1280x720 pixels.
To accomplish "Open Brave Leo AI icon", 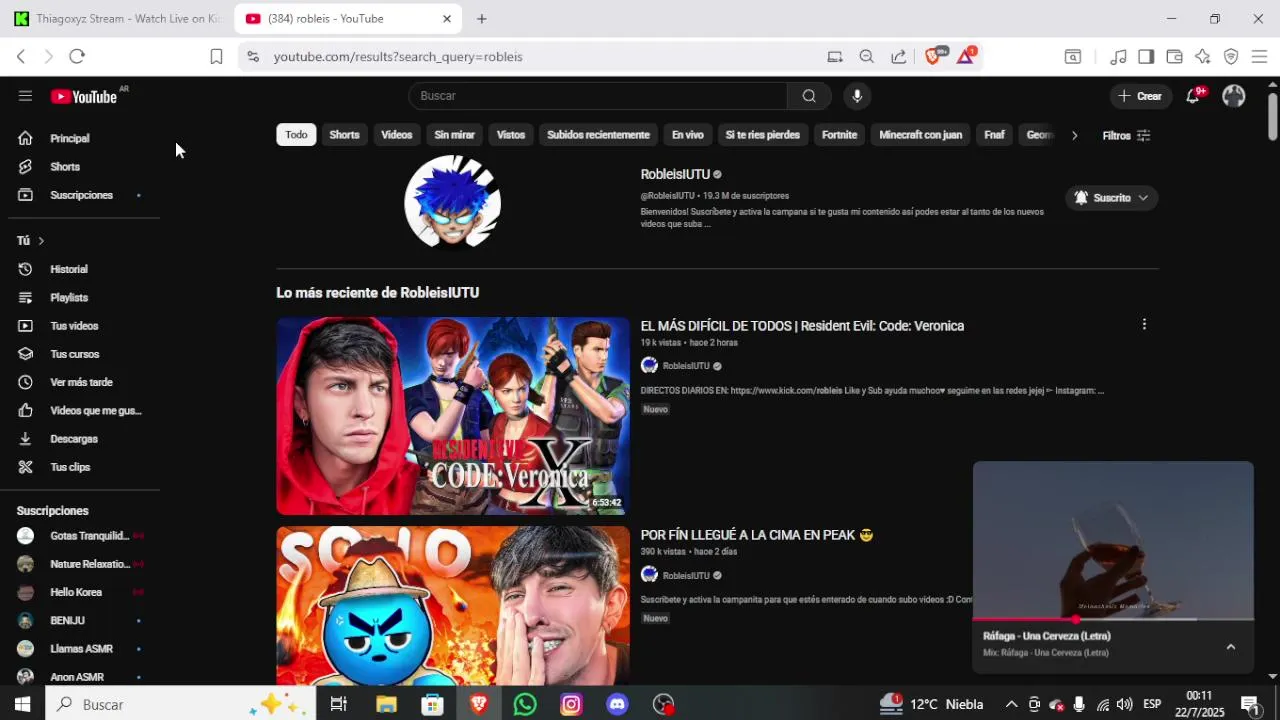I will (x=1202, y=57).
